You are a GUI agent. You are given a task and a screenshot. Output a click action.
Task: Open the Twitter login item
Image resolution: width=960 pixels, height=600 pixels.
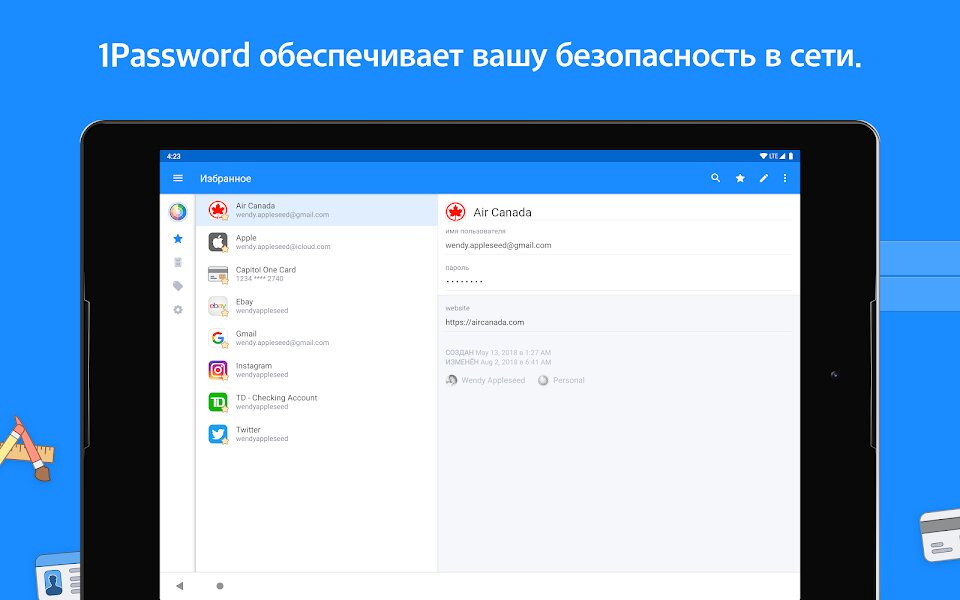(317, 434)
